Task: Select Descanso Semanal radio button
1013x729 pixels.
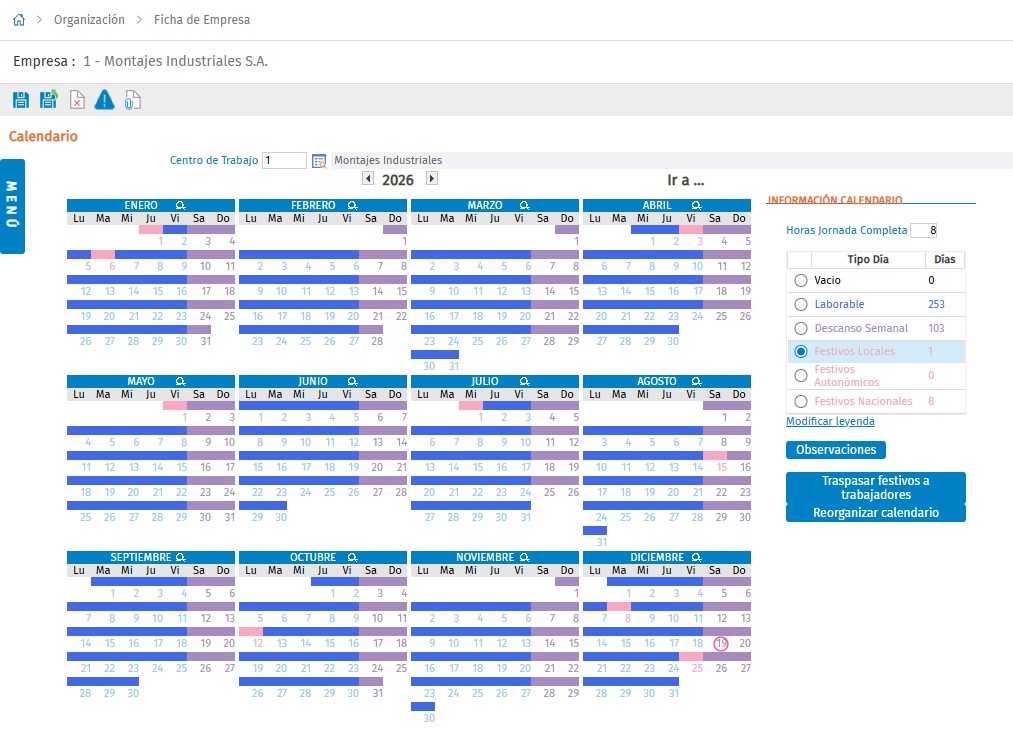Action: (x=800, y=328)
